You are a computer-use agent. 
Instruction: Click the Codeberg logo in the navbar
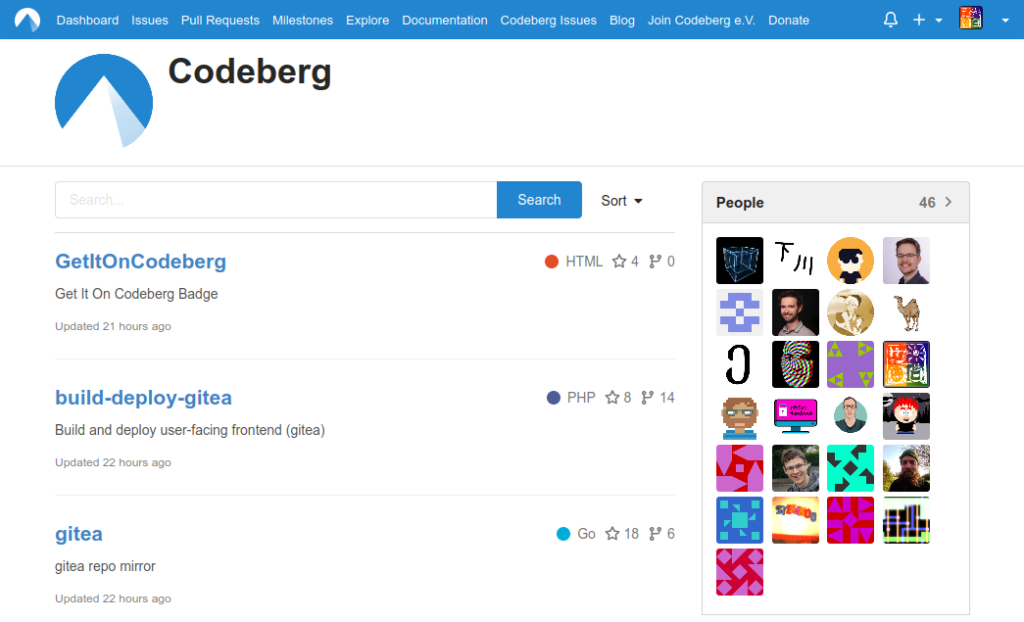click(x=26, y=19)
